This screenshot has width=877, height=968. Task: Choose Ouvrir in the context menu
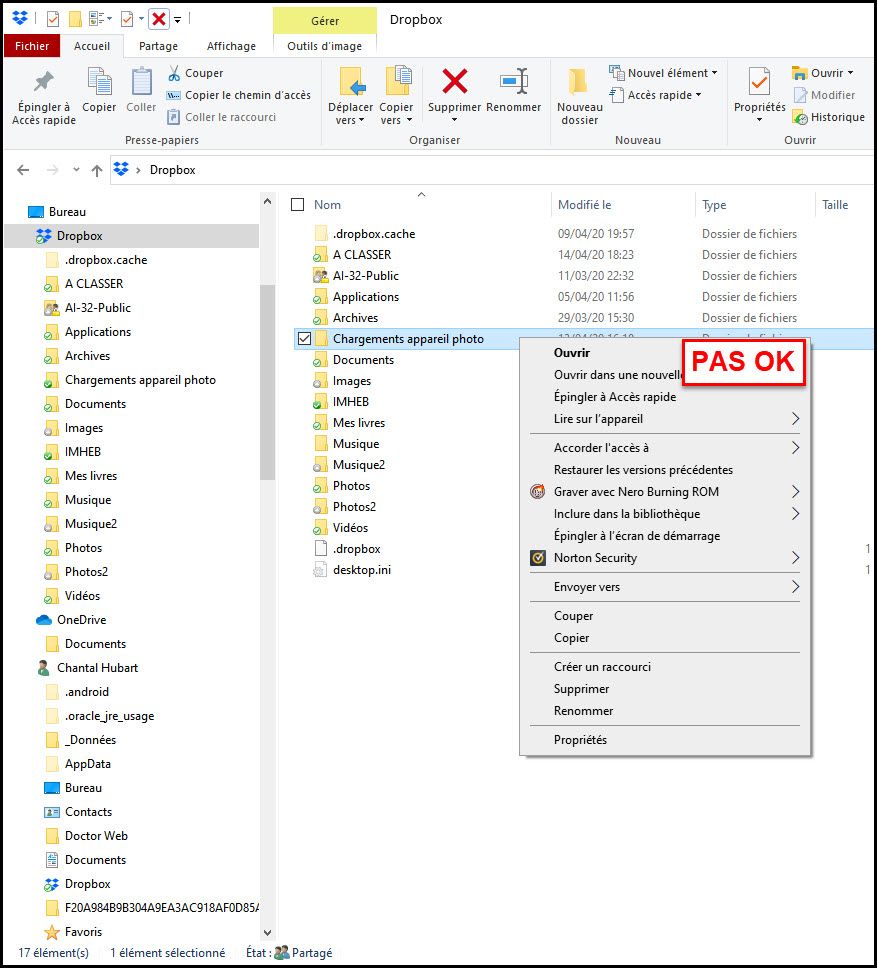tap(572, 353)
